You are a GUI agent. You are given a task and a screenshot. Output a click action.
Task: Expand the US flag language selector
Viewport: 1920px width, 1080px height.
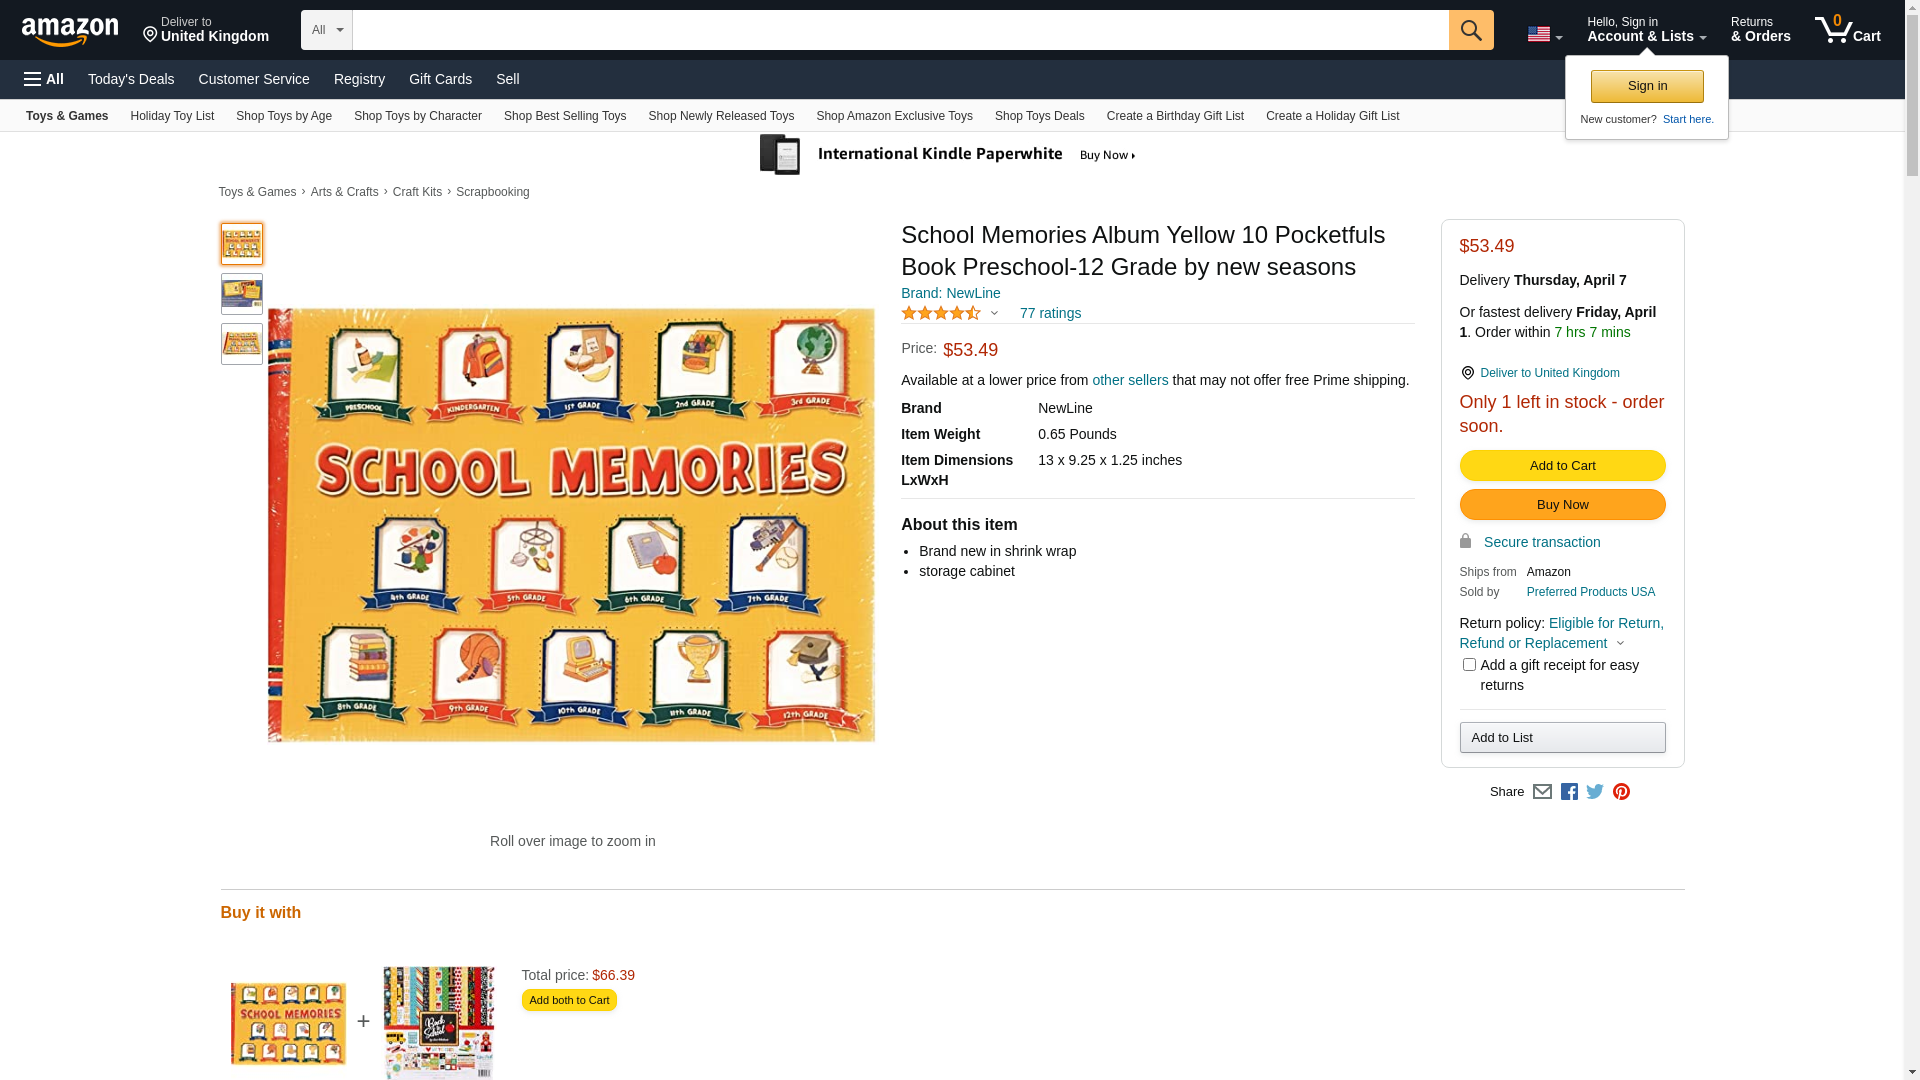(1544, 35)
